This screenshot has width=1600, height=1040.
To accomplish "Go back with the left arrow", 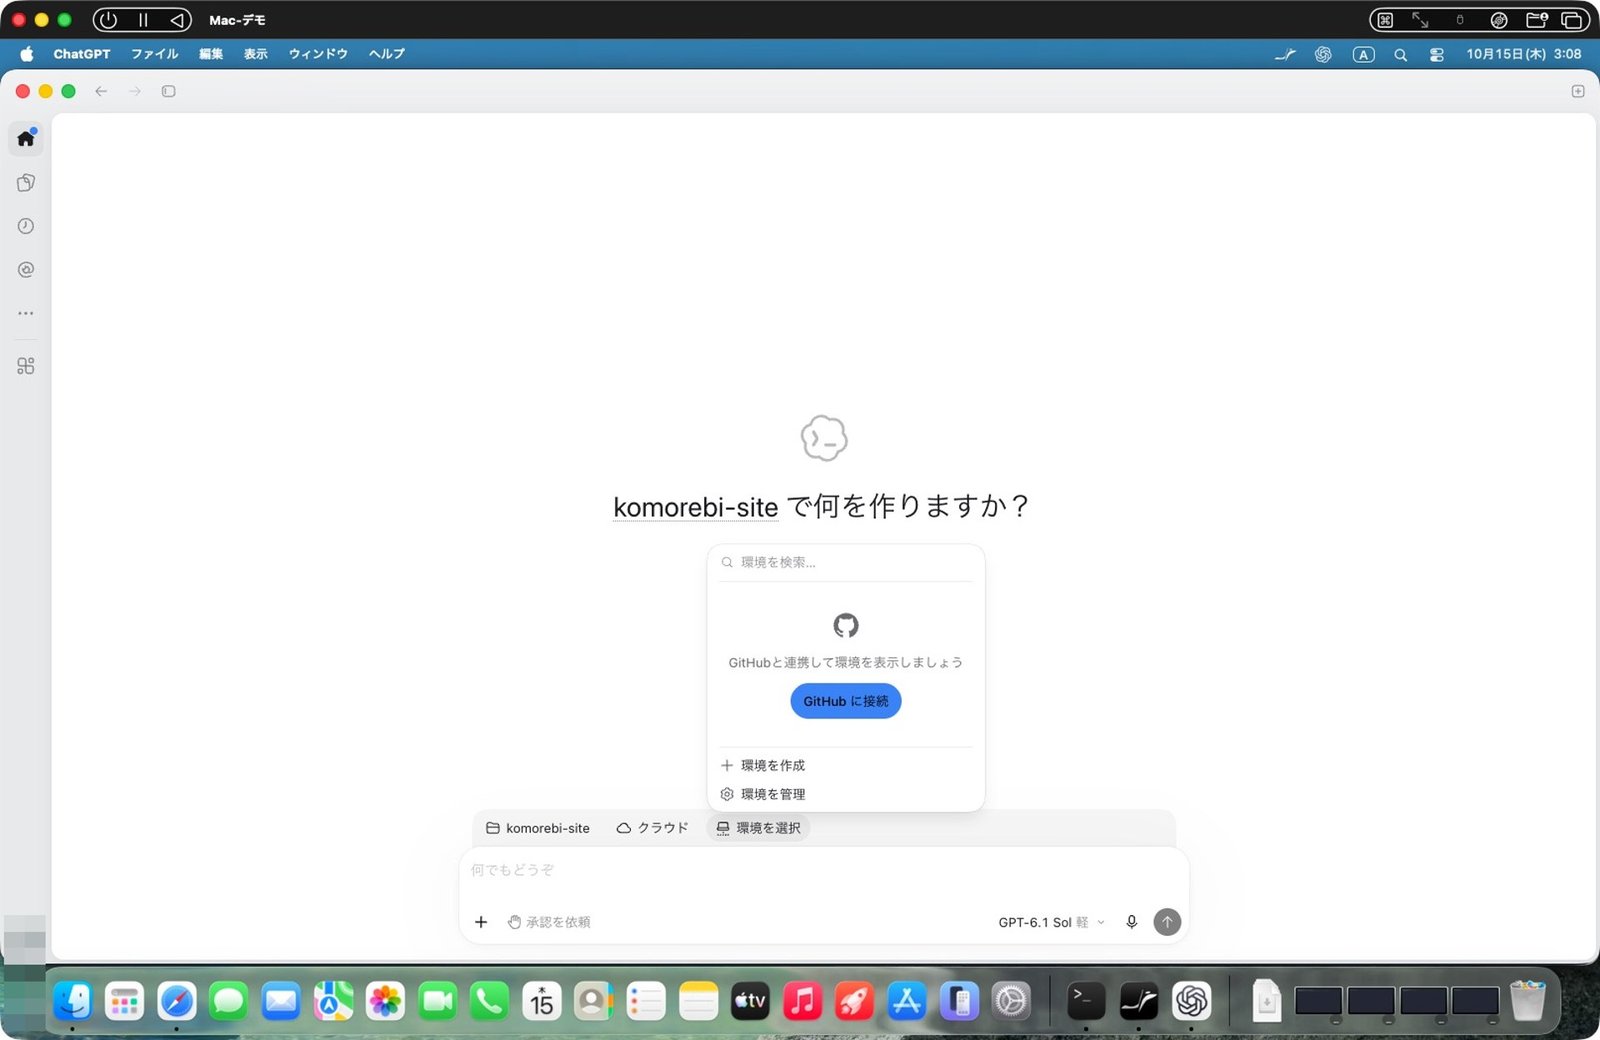I will [101, 91].
